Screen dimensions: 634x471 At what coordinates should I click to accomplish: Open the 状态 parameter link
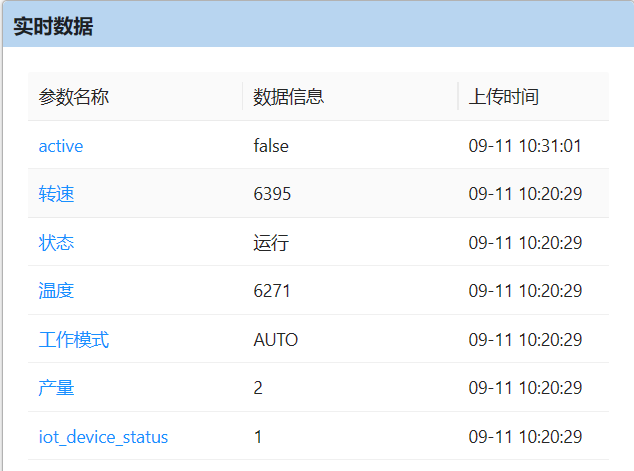(56, 243)
